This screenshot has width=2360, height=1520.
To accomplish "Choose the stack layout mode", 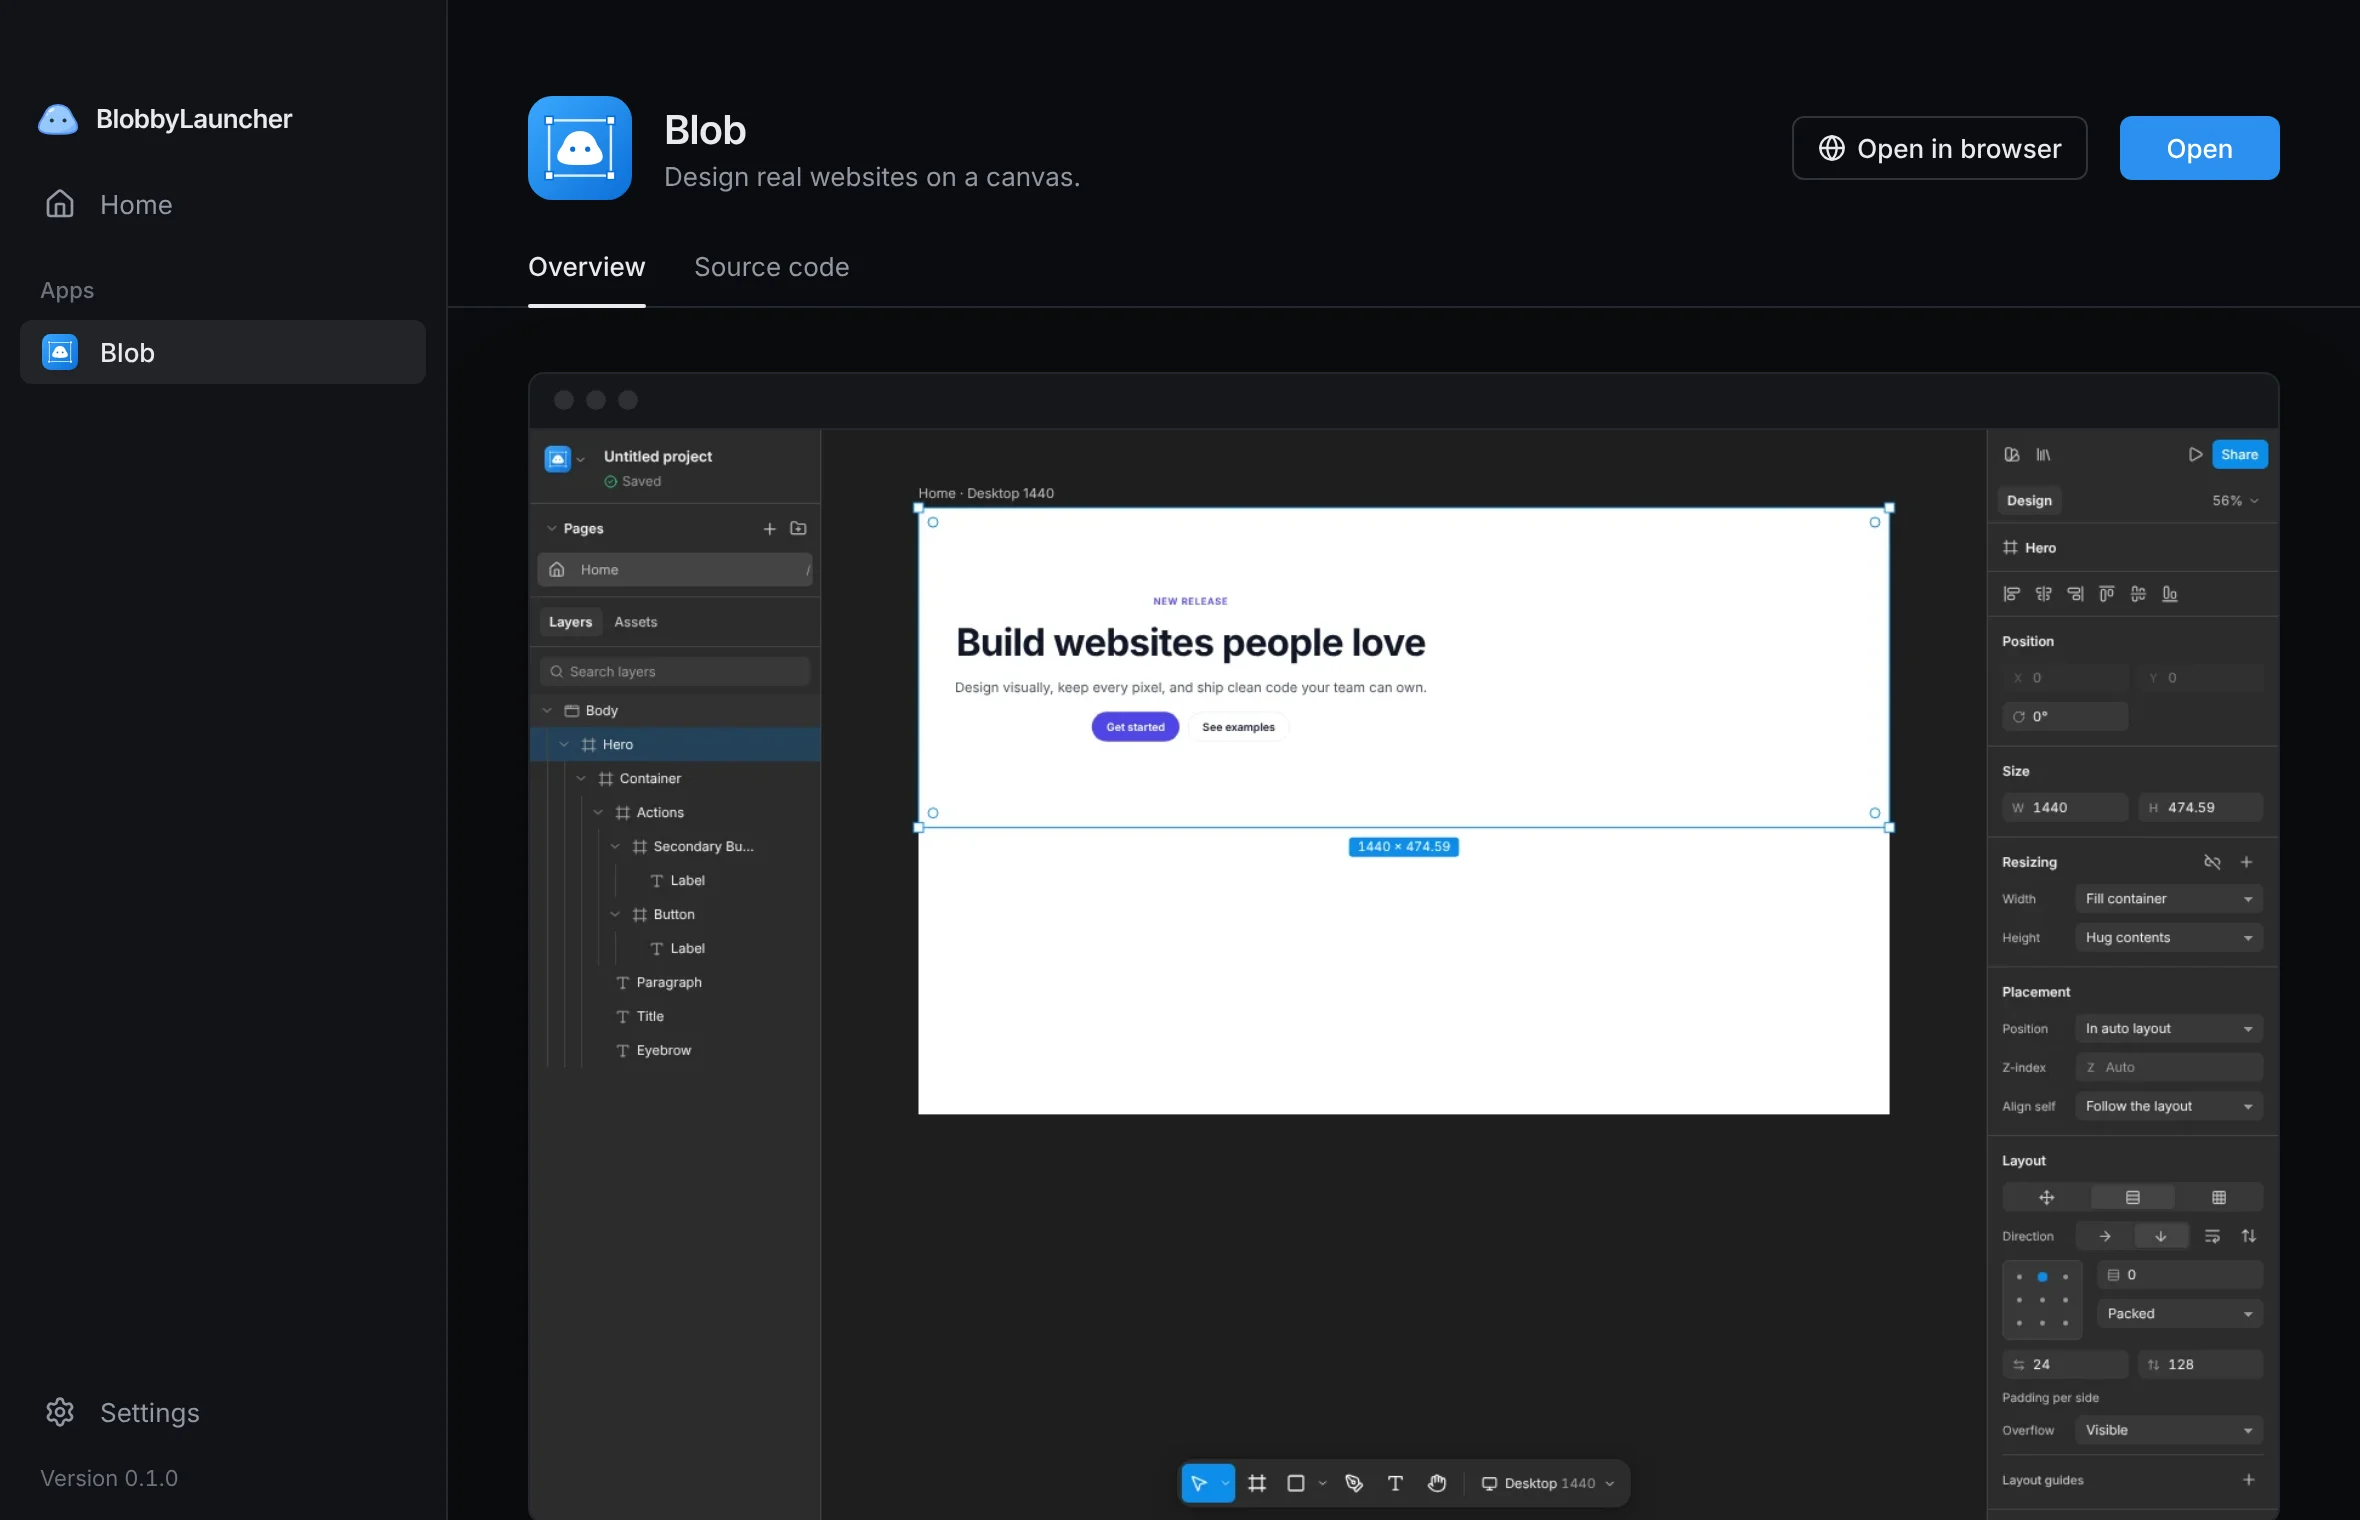I will point(2132,1197).
